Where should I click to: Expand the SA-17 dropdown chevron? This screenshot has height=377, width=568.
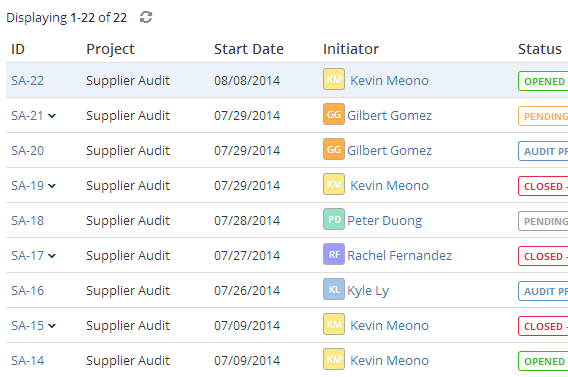[x=52, y=256]
